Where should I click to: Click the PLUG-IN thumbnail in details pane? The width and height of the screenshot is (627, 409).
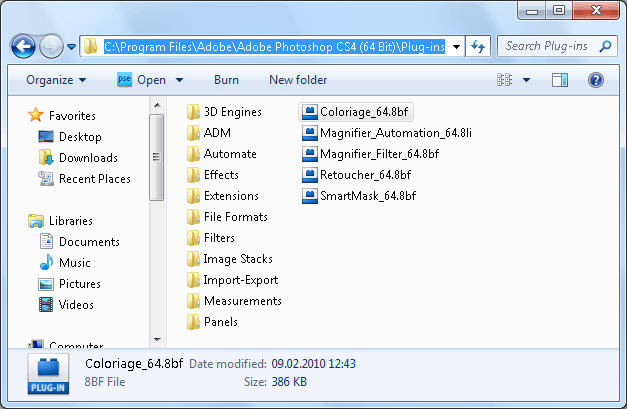coord(48,374)
